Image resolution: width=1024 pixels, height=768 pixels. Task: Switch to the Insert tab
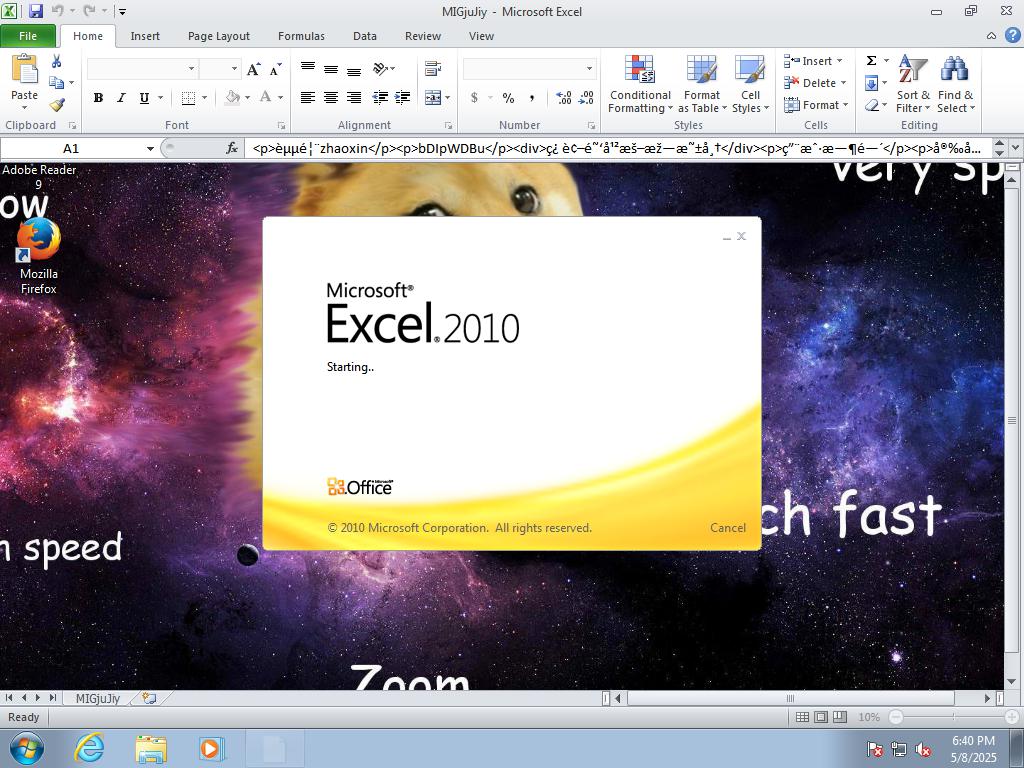145,36
